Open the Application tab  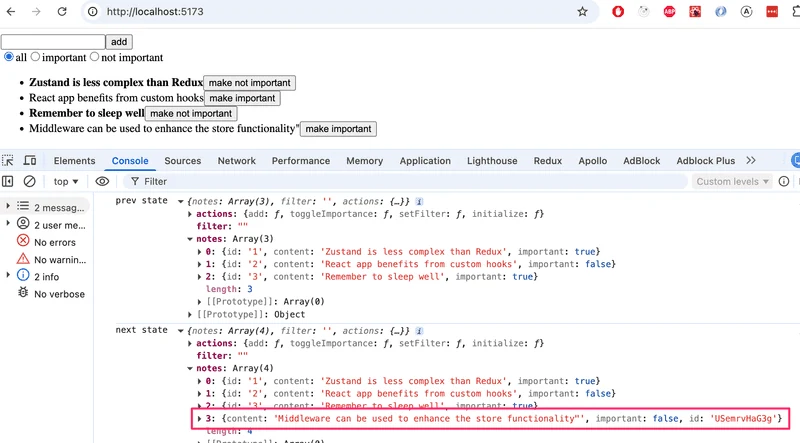point(425,161)
